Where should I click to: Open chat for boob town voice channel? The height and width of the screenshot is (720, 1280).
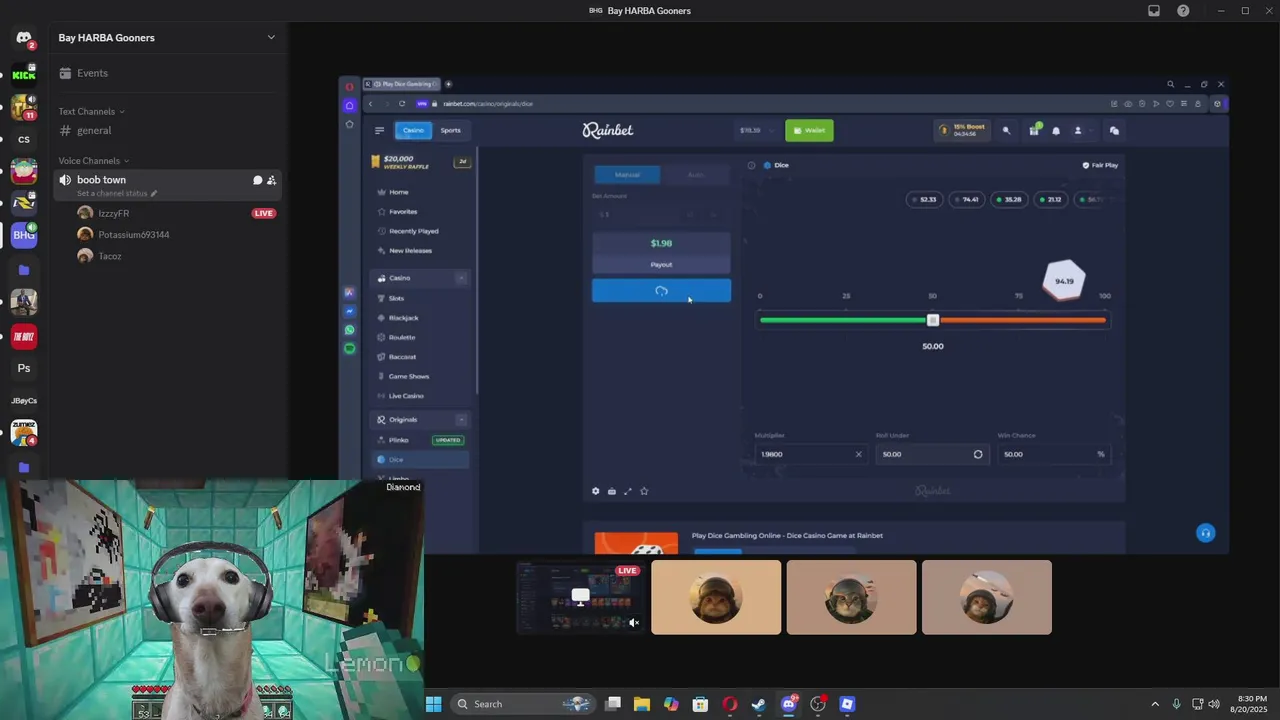(257, 180)
